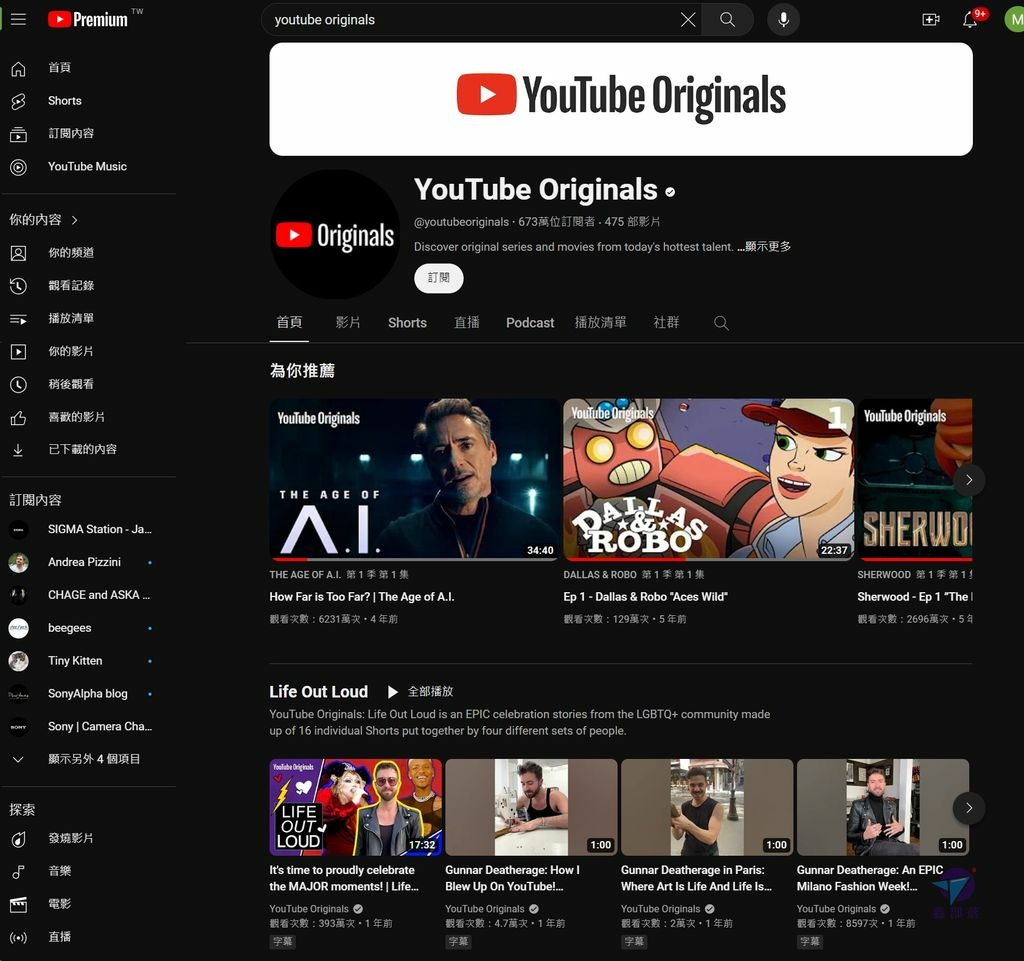Open the hamburger guide menu
The height and width of the screenshot is (961, 1024).
coord(18,19)
